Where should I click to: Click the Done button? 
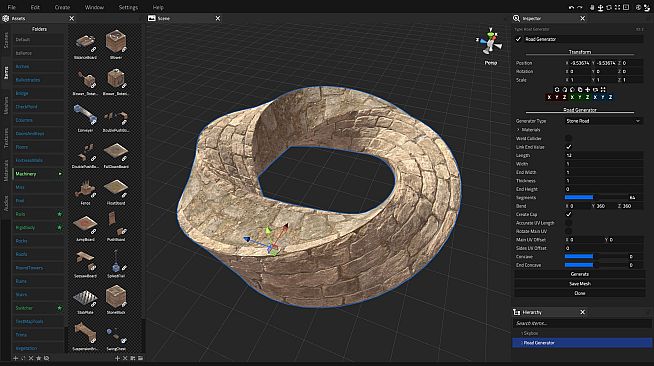click(x=580, y=293)
